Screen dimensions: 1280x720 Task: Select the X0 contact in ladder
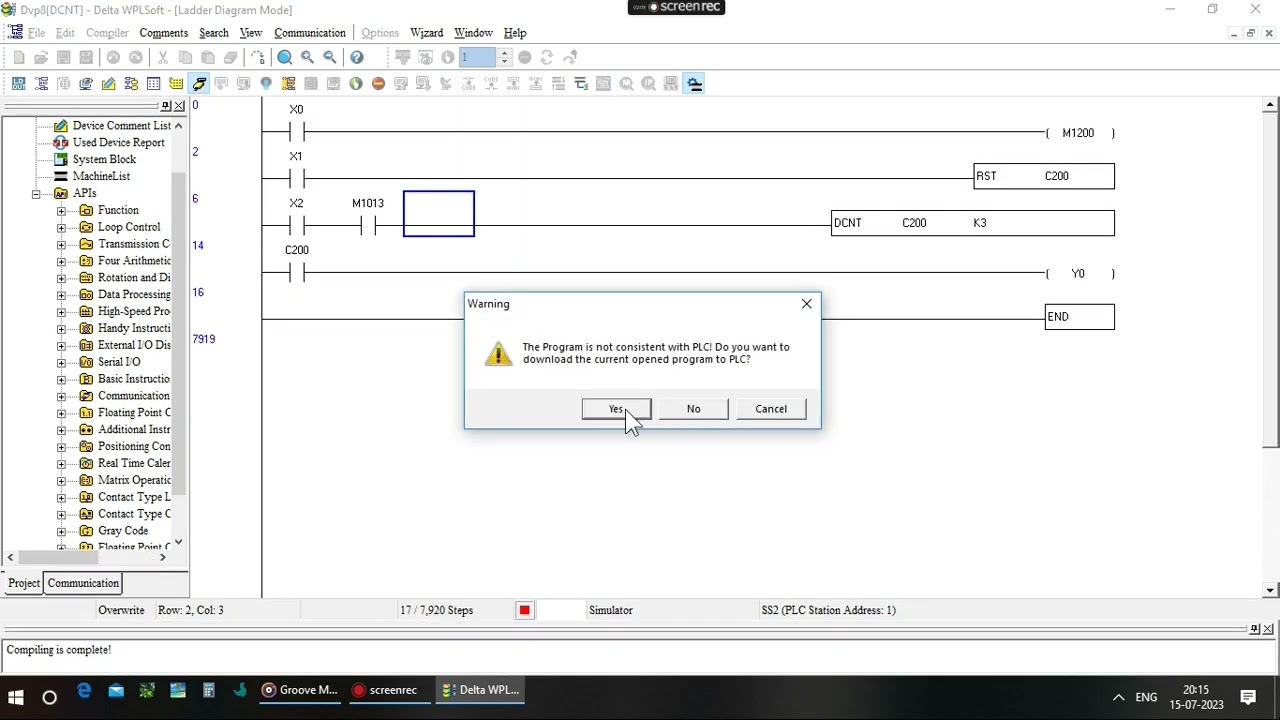click(x=296, y=132)
